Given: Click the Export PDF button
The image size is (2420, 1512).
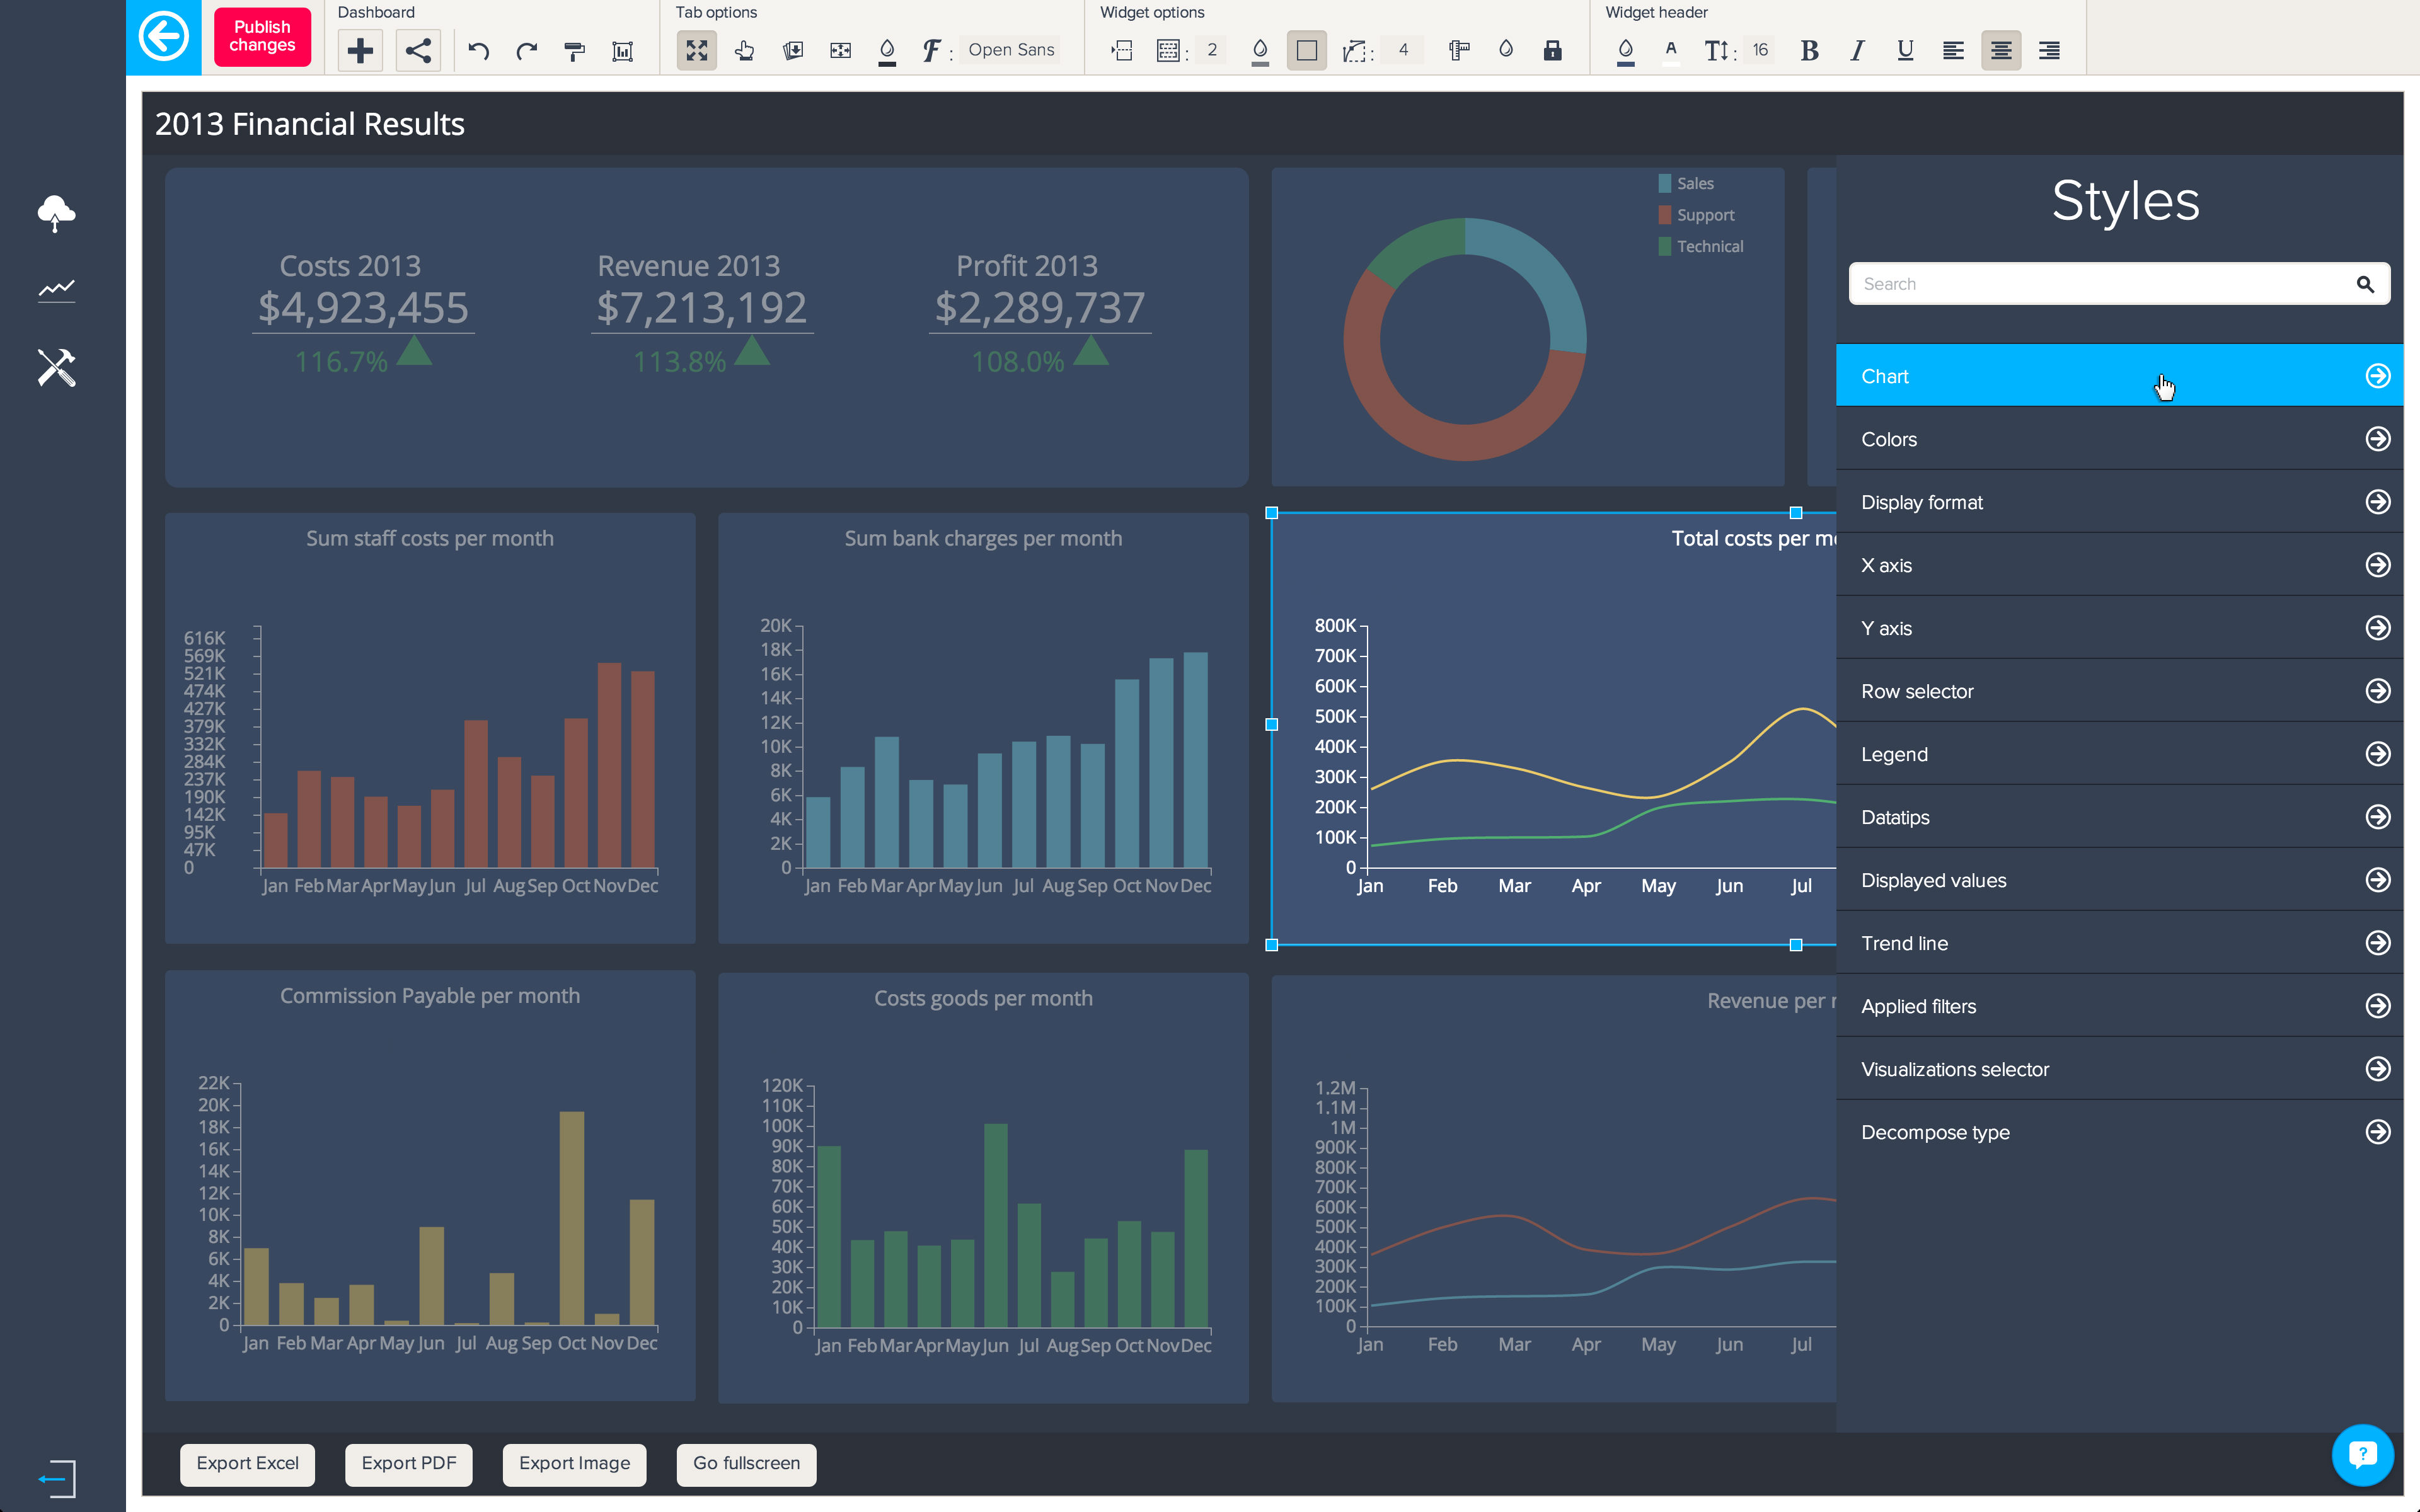Looking at the screenshot, I should point(408,1464).
